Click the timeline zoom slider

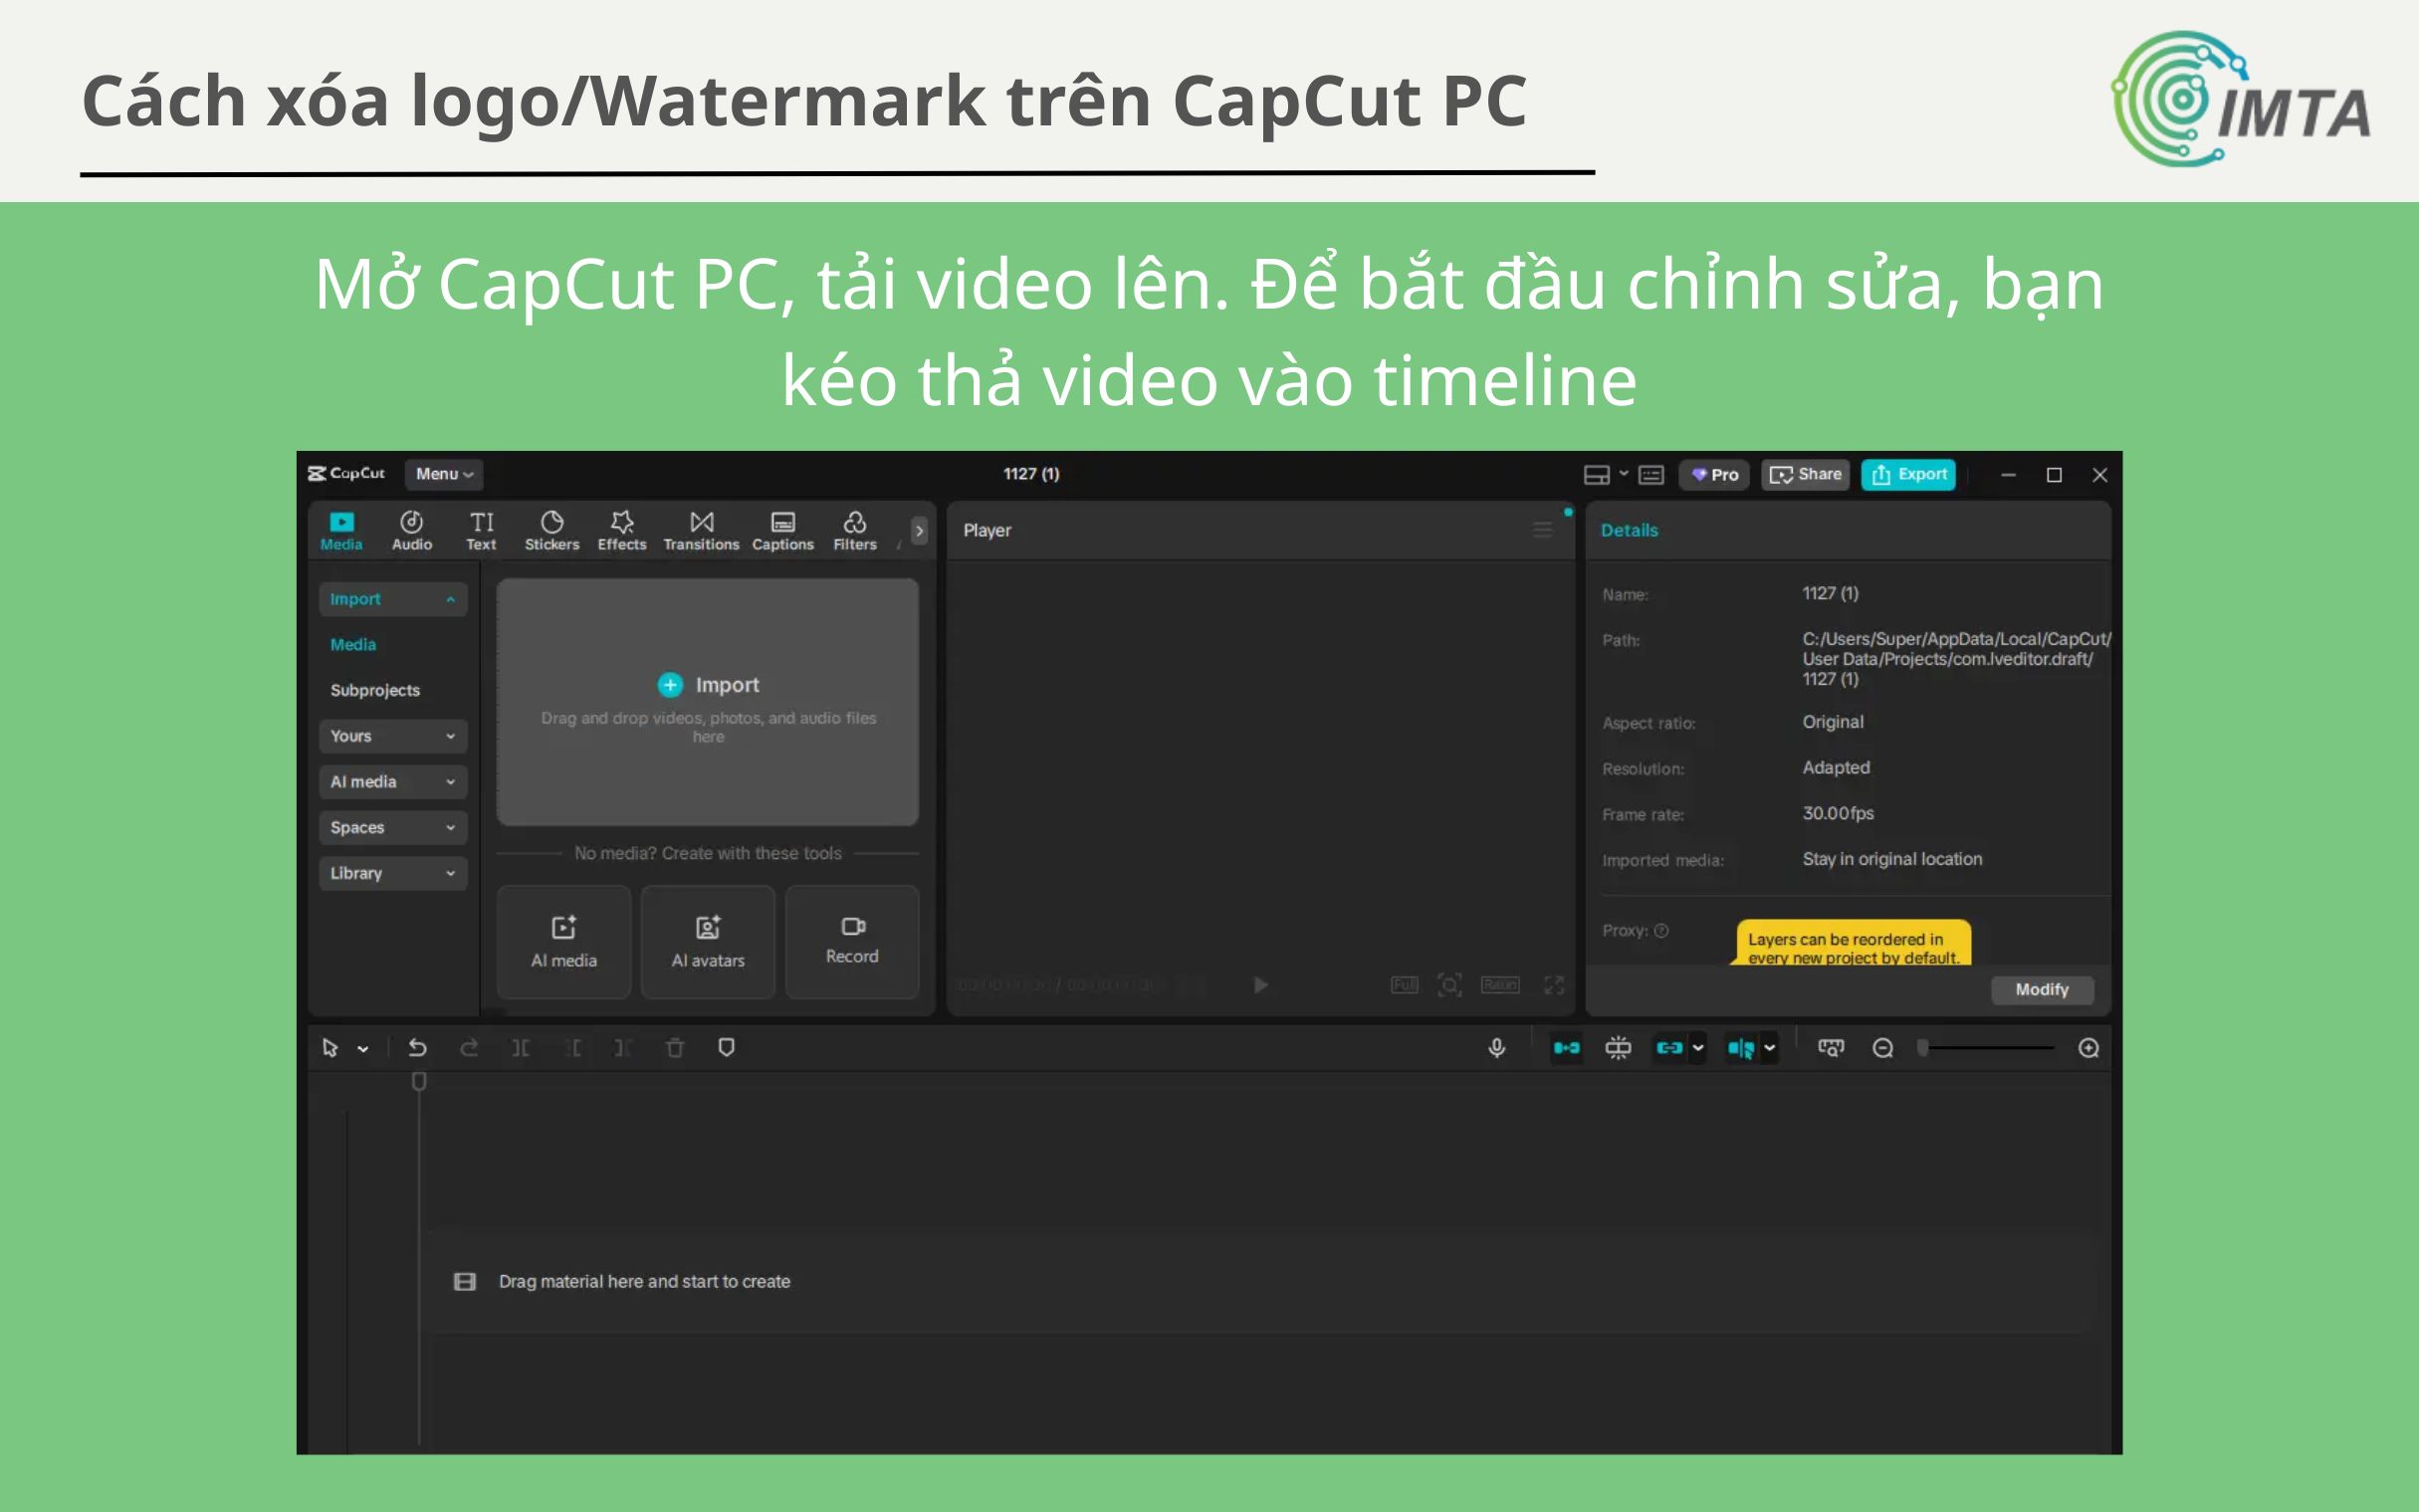pyautogui.click(x=1985, y=1047)
